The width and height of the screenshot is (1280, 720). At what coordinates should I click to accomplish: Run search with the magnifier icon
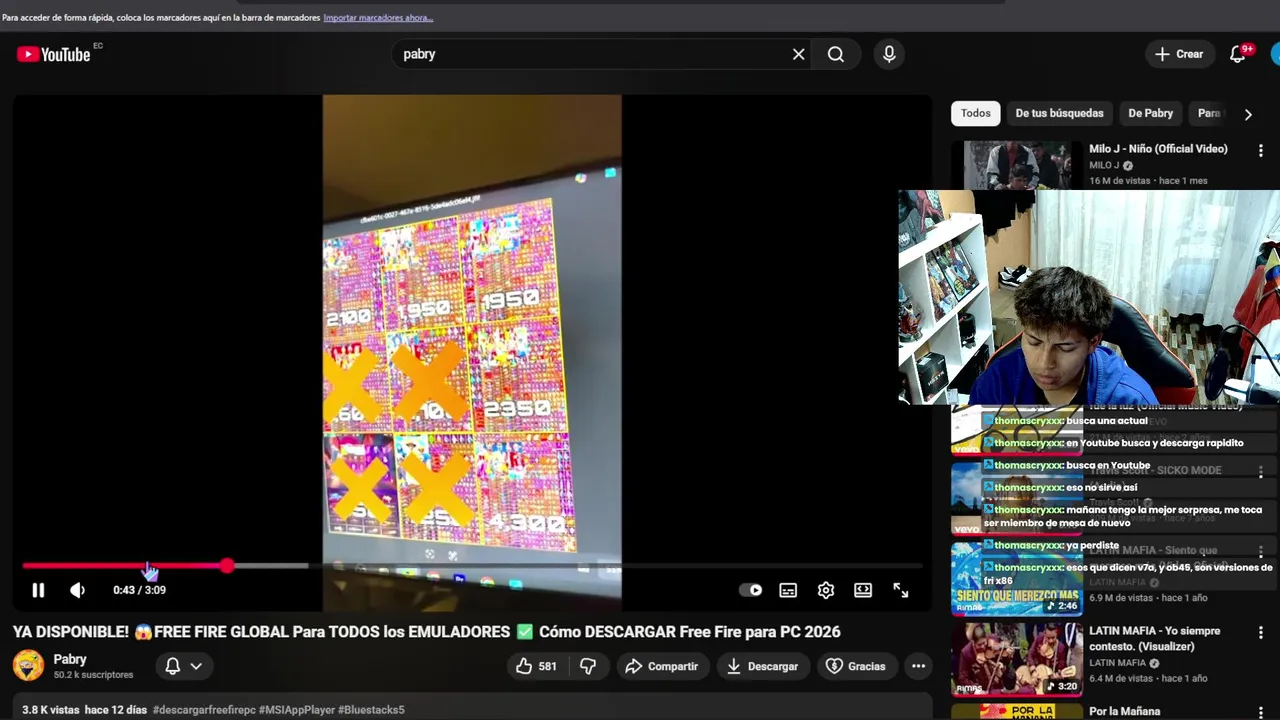point(836,54)
